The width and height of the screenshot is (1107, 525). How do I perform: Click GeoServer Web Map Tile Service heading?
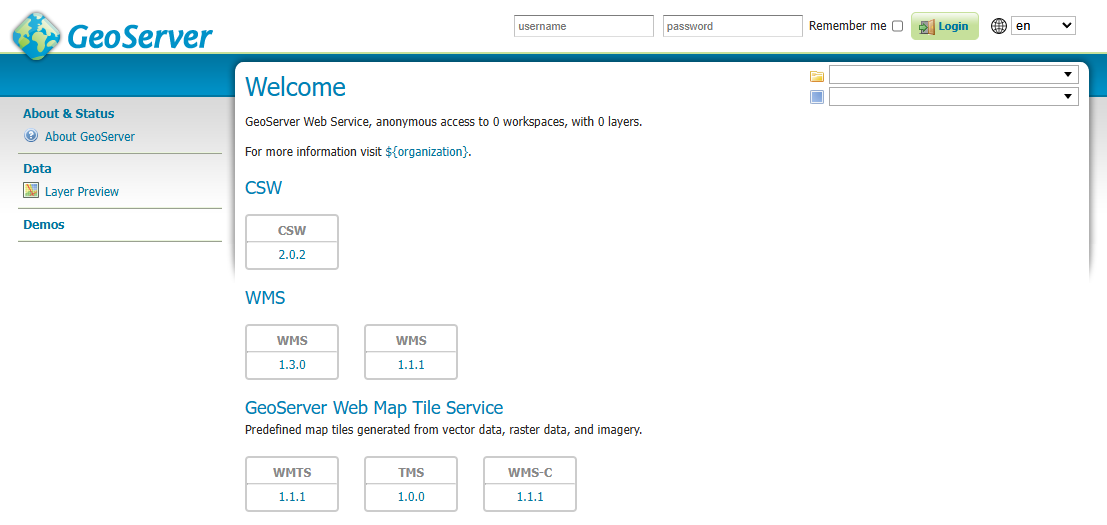[374, 407]
